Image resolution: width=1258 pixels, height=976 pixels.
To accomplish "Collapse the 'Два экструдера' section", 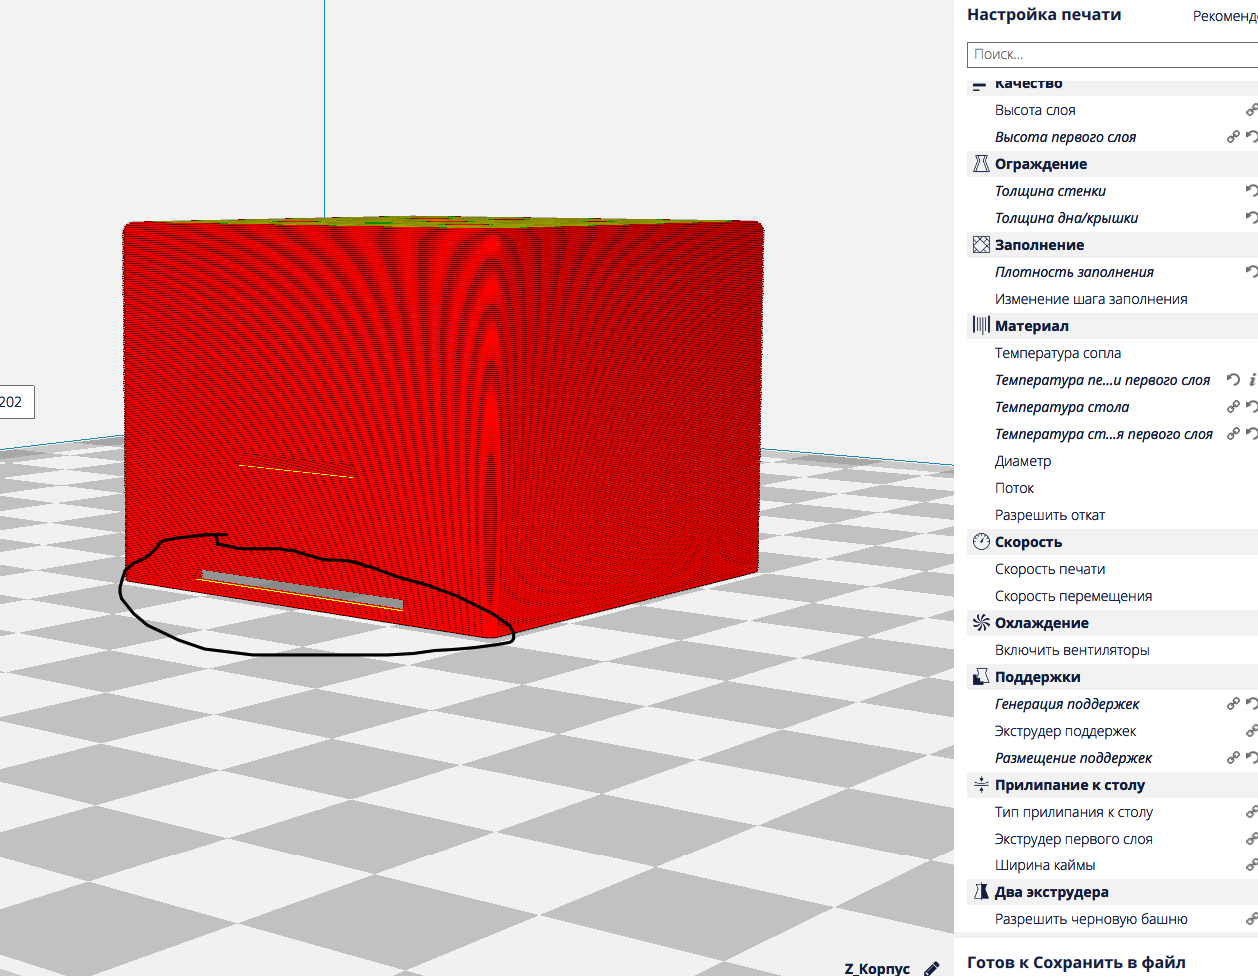I will tap(1051, 892).
